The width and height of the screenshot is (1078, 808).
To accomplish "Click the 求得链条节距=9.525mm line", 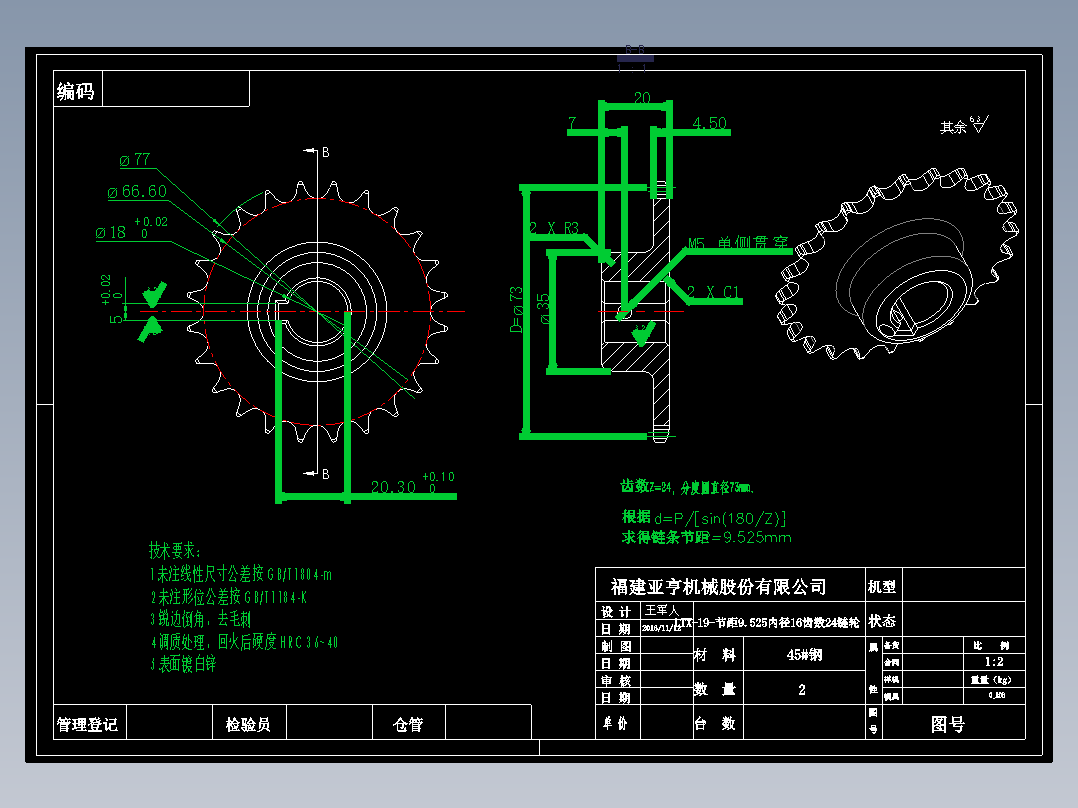I will [706, 537].
